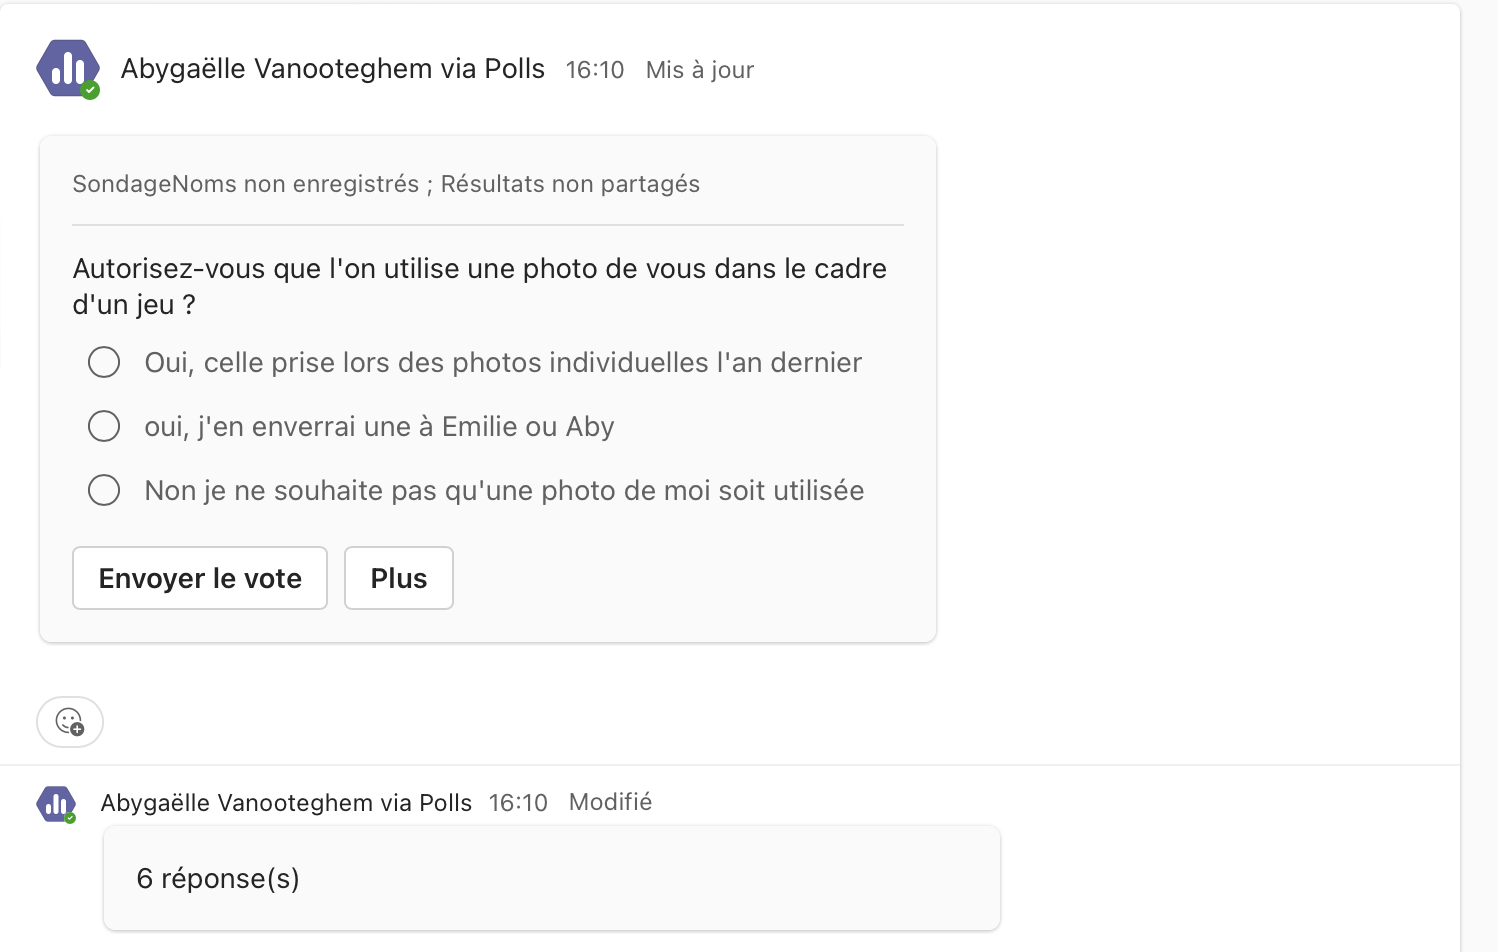The height and width of the screenshot is (952, 1498).
Task: Click the label text "Non je ne souhaite pas..."
Action: click(x=504, y=491)
